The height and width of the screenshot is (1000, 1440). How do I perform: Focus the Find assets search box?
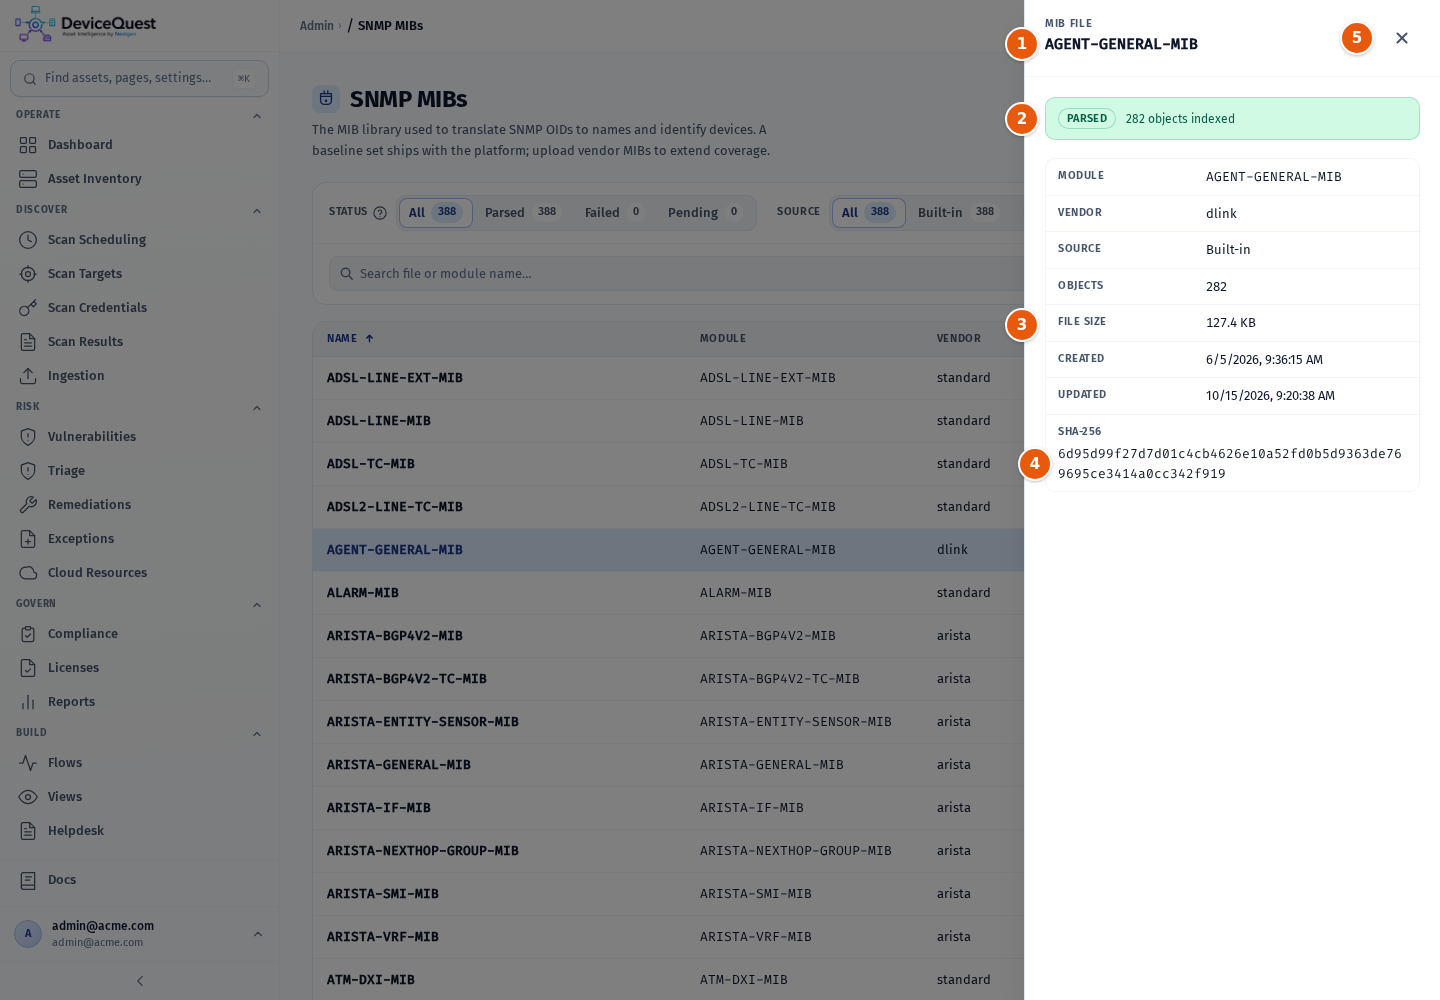click(x=139, y=78)
